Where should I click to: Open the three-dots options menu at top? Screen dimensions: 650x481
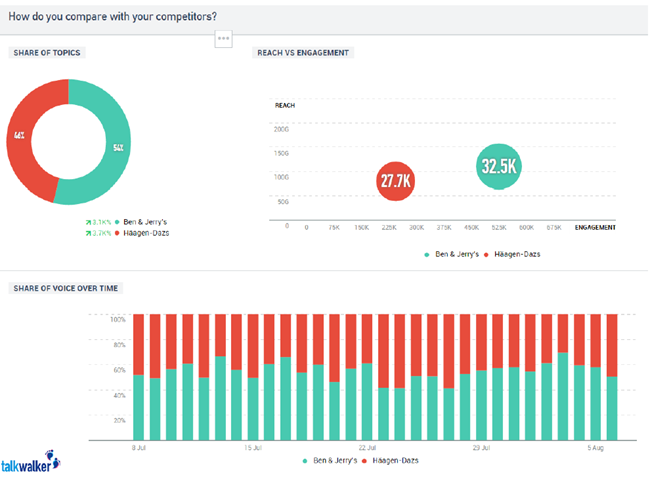click(224, 38)
